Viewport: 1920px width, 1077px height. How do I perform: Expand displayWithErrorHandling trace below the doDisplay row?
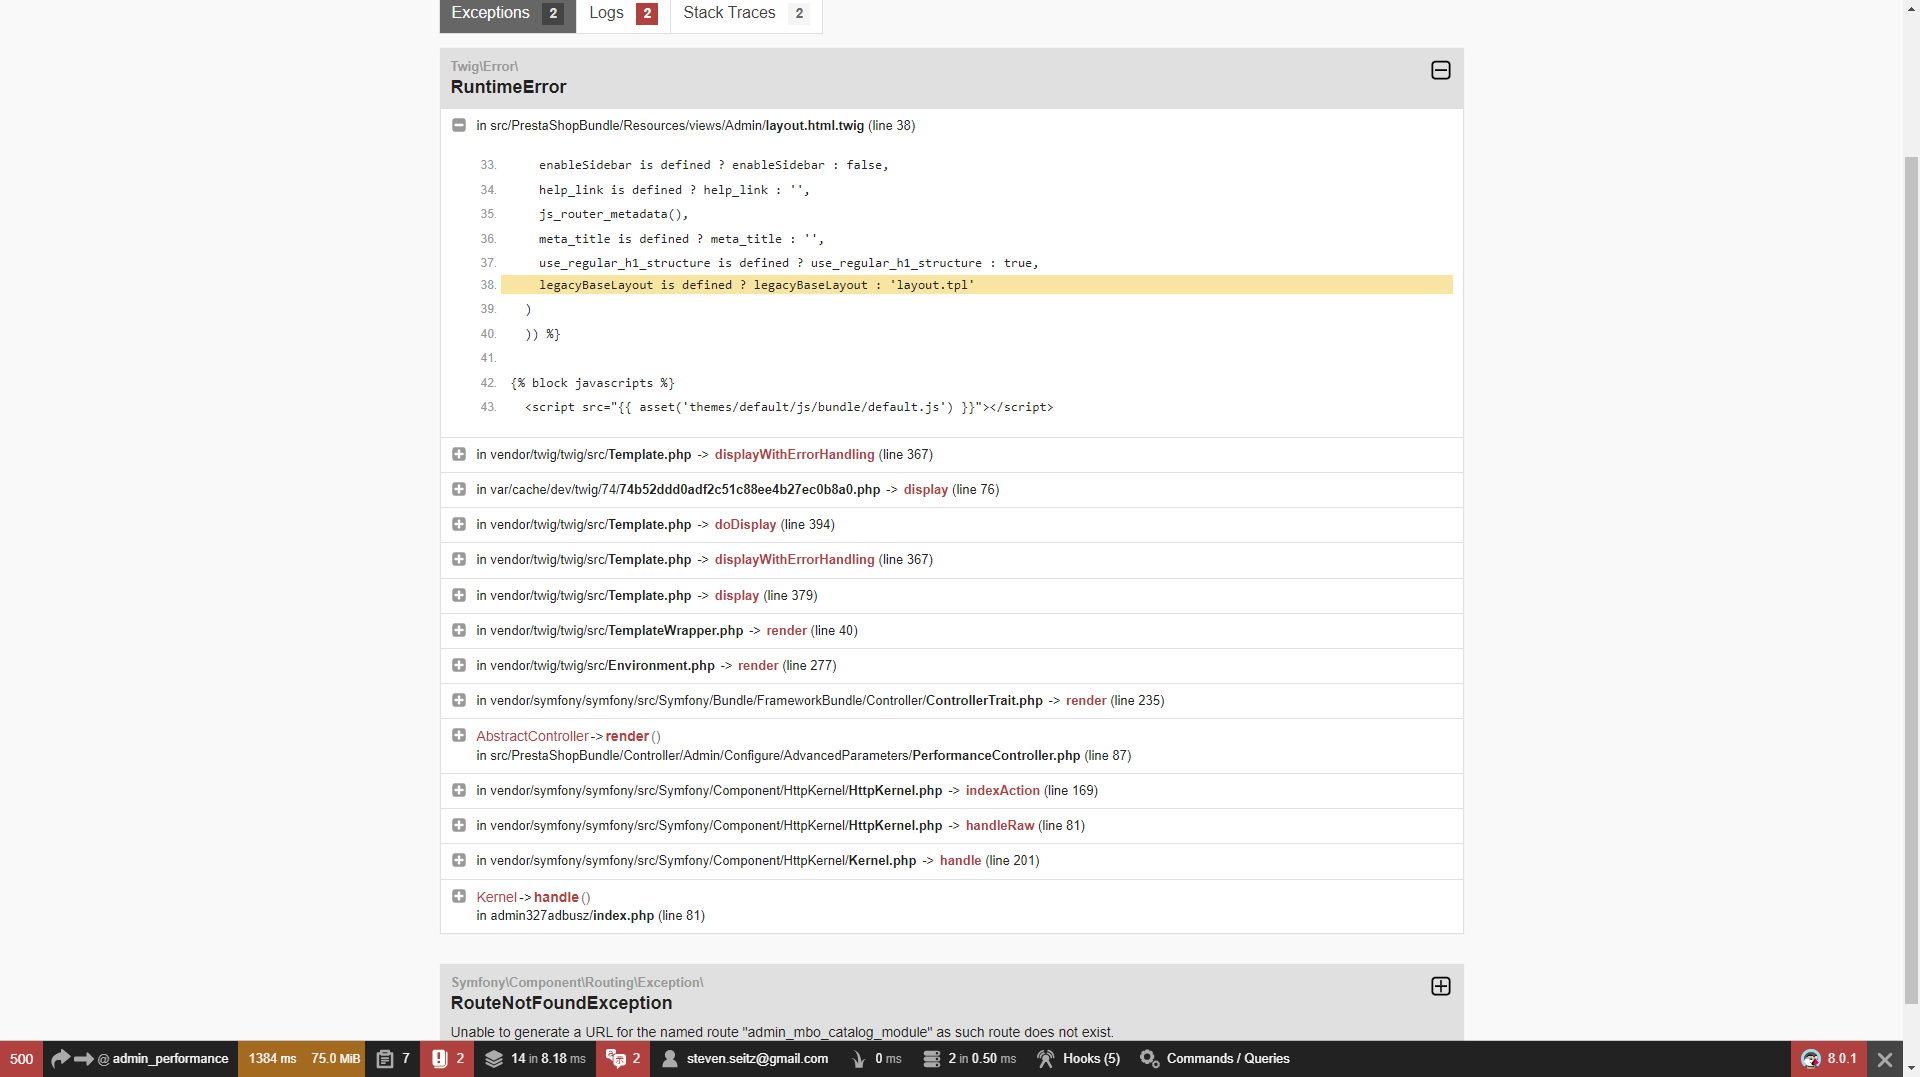click(x=459, y=559)
